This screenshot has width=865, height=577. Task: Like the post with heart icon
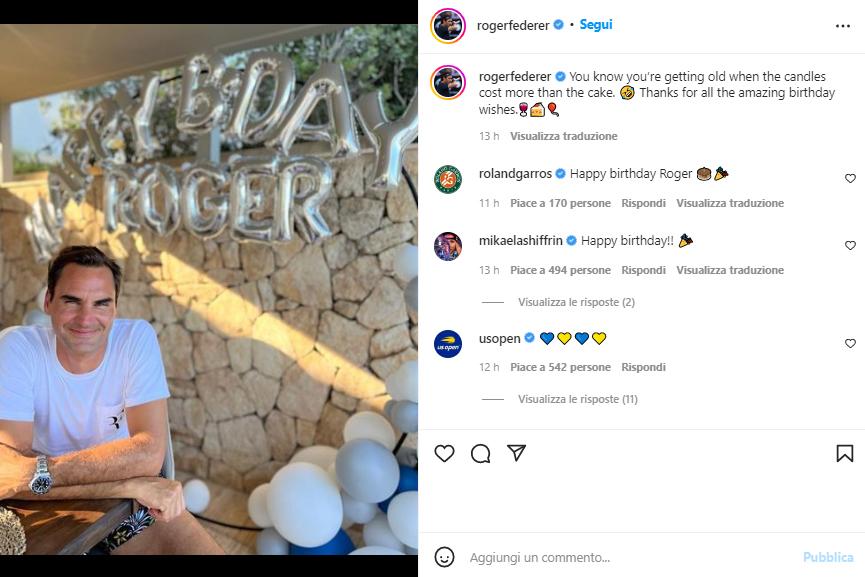(445, 454)
